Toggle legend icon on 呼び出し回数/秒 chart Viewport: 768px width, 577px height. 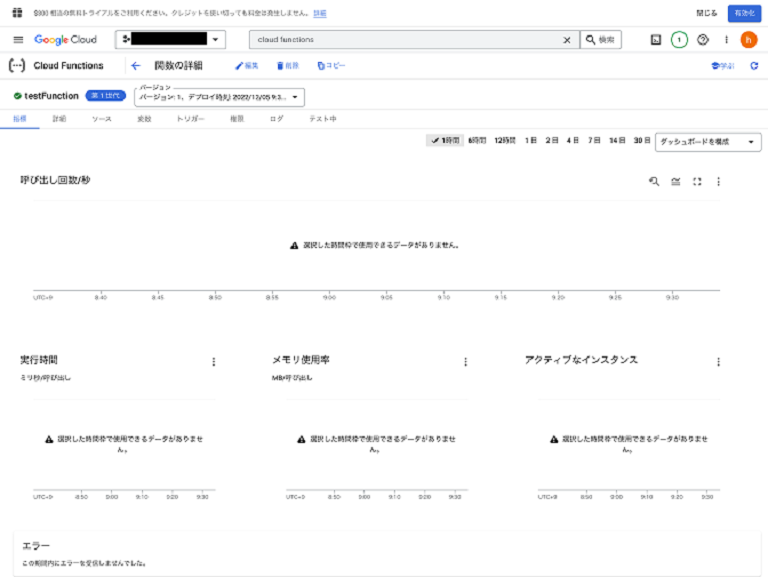(675, 182)
